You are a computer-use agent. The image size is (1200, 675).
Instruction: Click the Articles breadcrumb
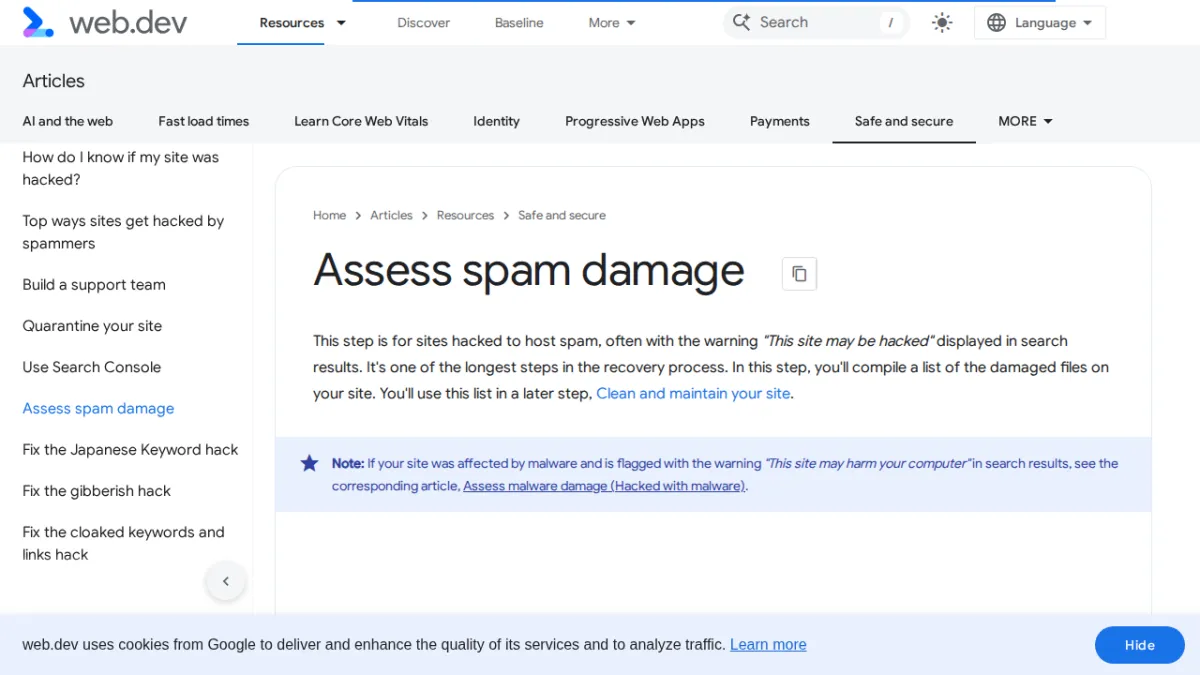pos(391,215)
